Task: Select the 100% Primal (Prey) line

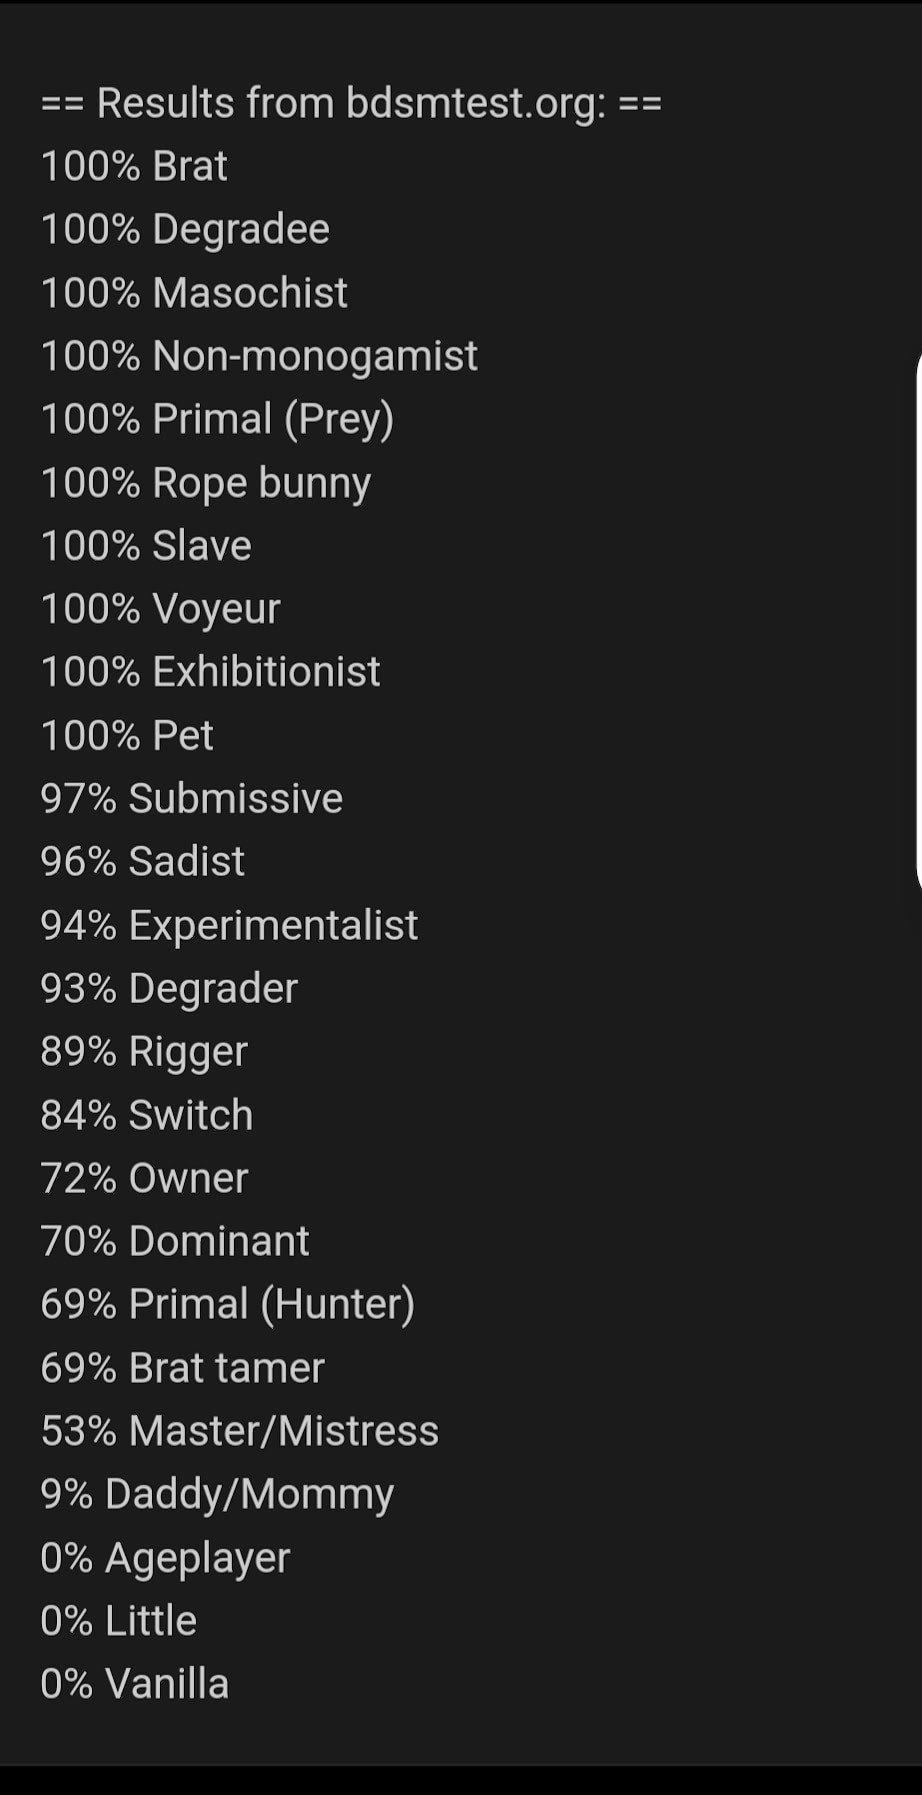Action: pyautogui.click(x=217, y=420)
